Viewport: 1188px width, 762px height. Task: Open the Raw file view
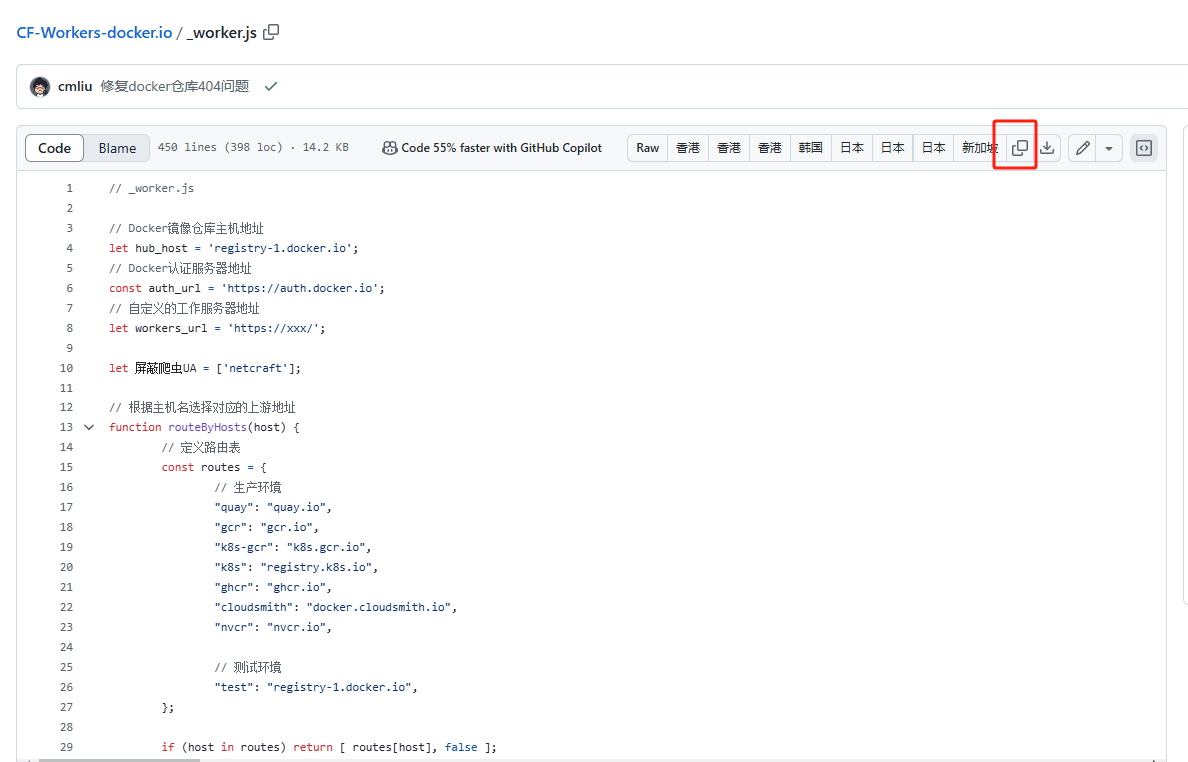[x=647, y=148]
